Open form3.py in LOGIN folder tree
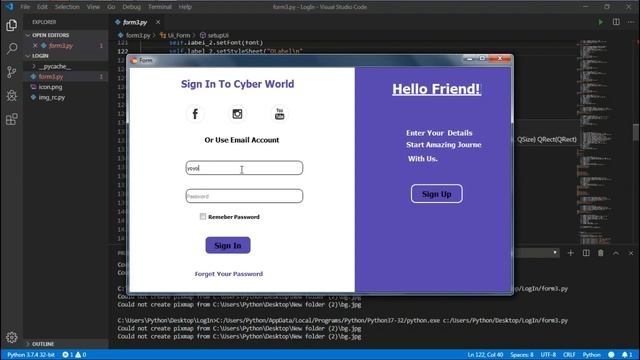The width and height of the screenshot is (640, 360). (x=51, y=76)
